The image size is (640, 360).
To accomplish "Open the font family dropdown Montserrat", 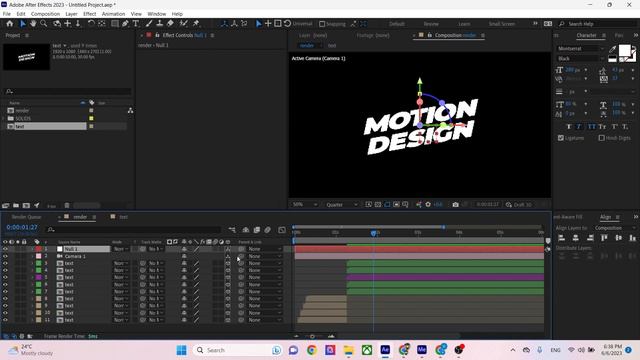I will [x=580, y=49].
